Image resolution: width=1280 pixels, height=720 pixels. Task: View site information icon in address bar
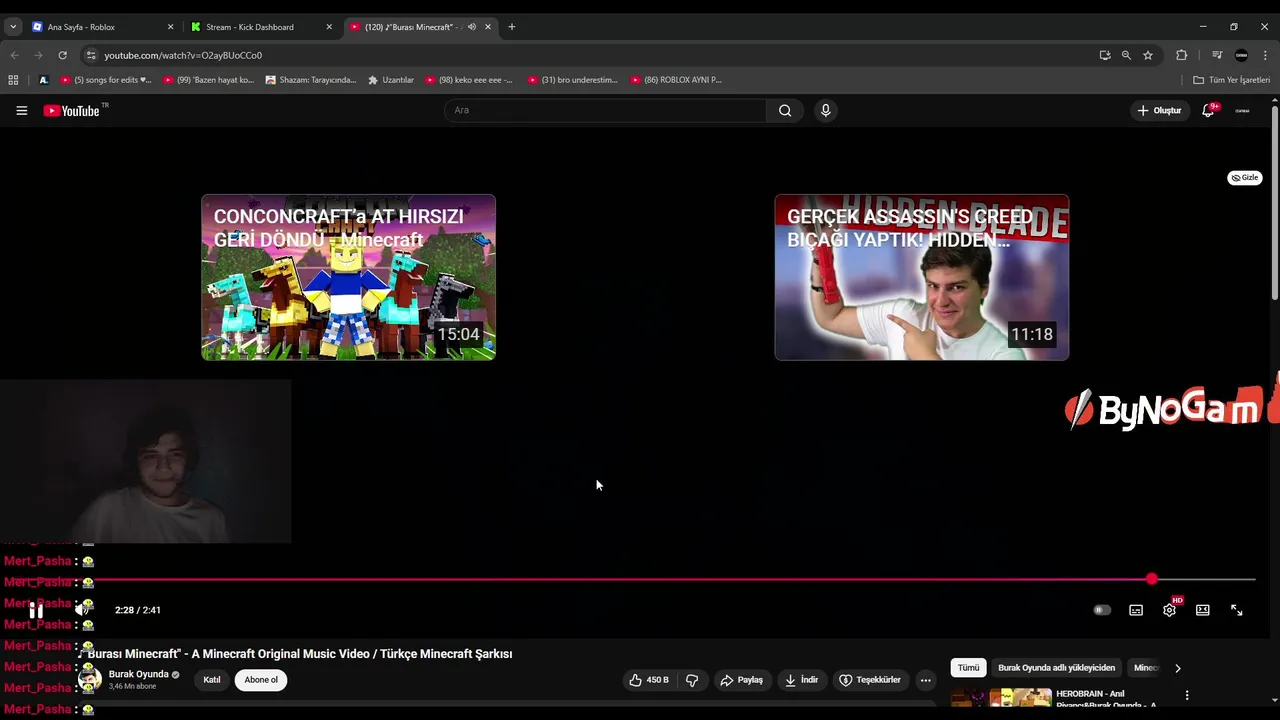pyautogui.click(x=91, y=55)
